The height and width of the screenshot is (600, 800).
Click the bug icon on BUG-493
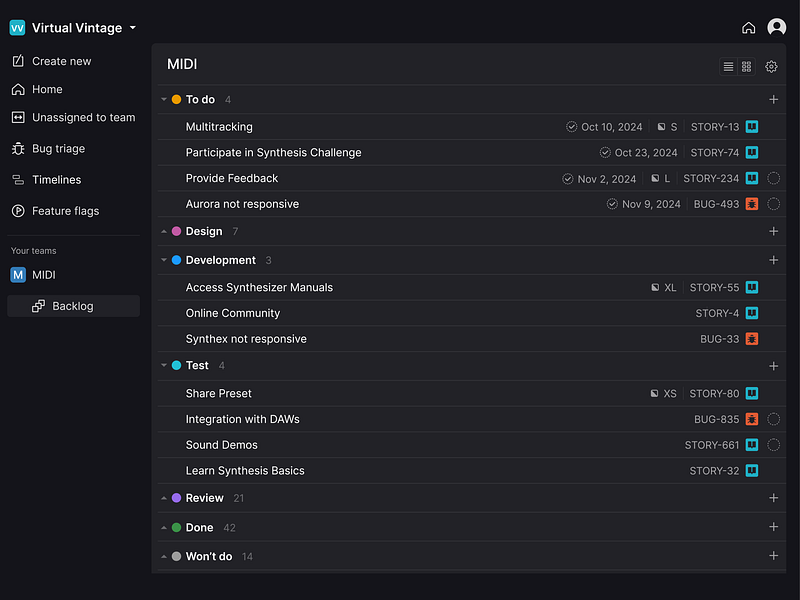coord(752,204)
